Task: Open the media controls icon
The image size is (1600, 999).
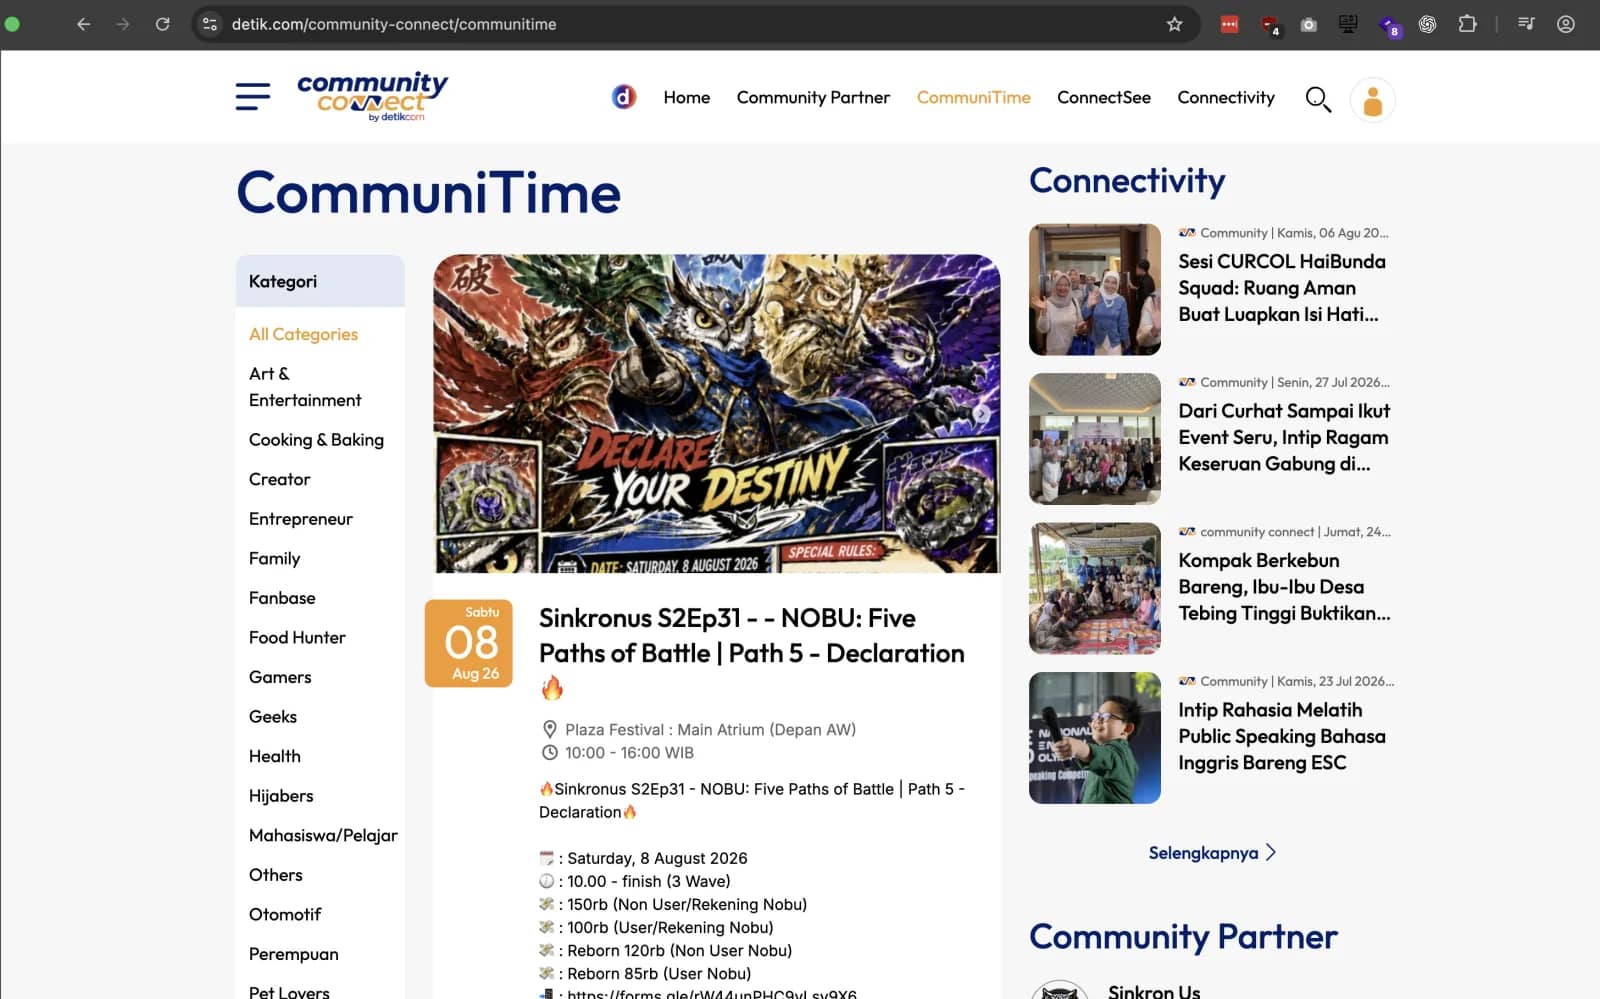Action: [1526, 24]
